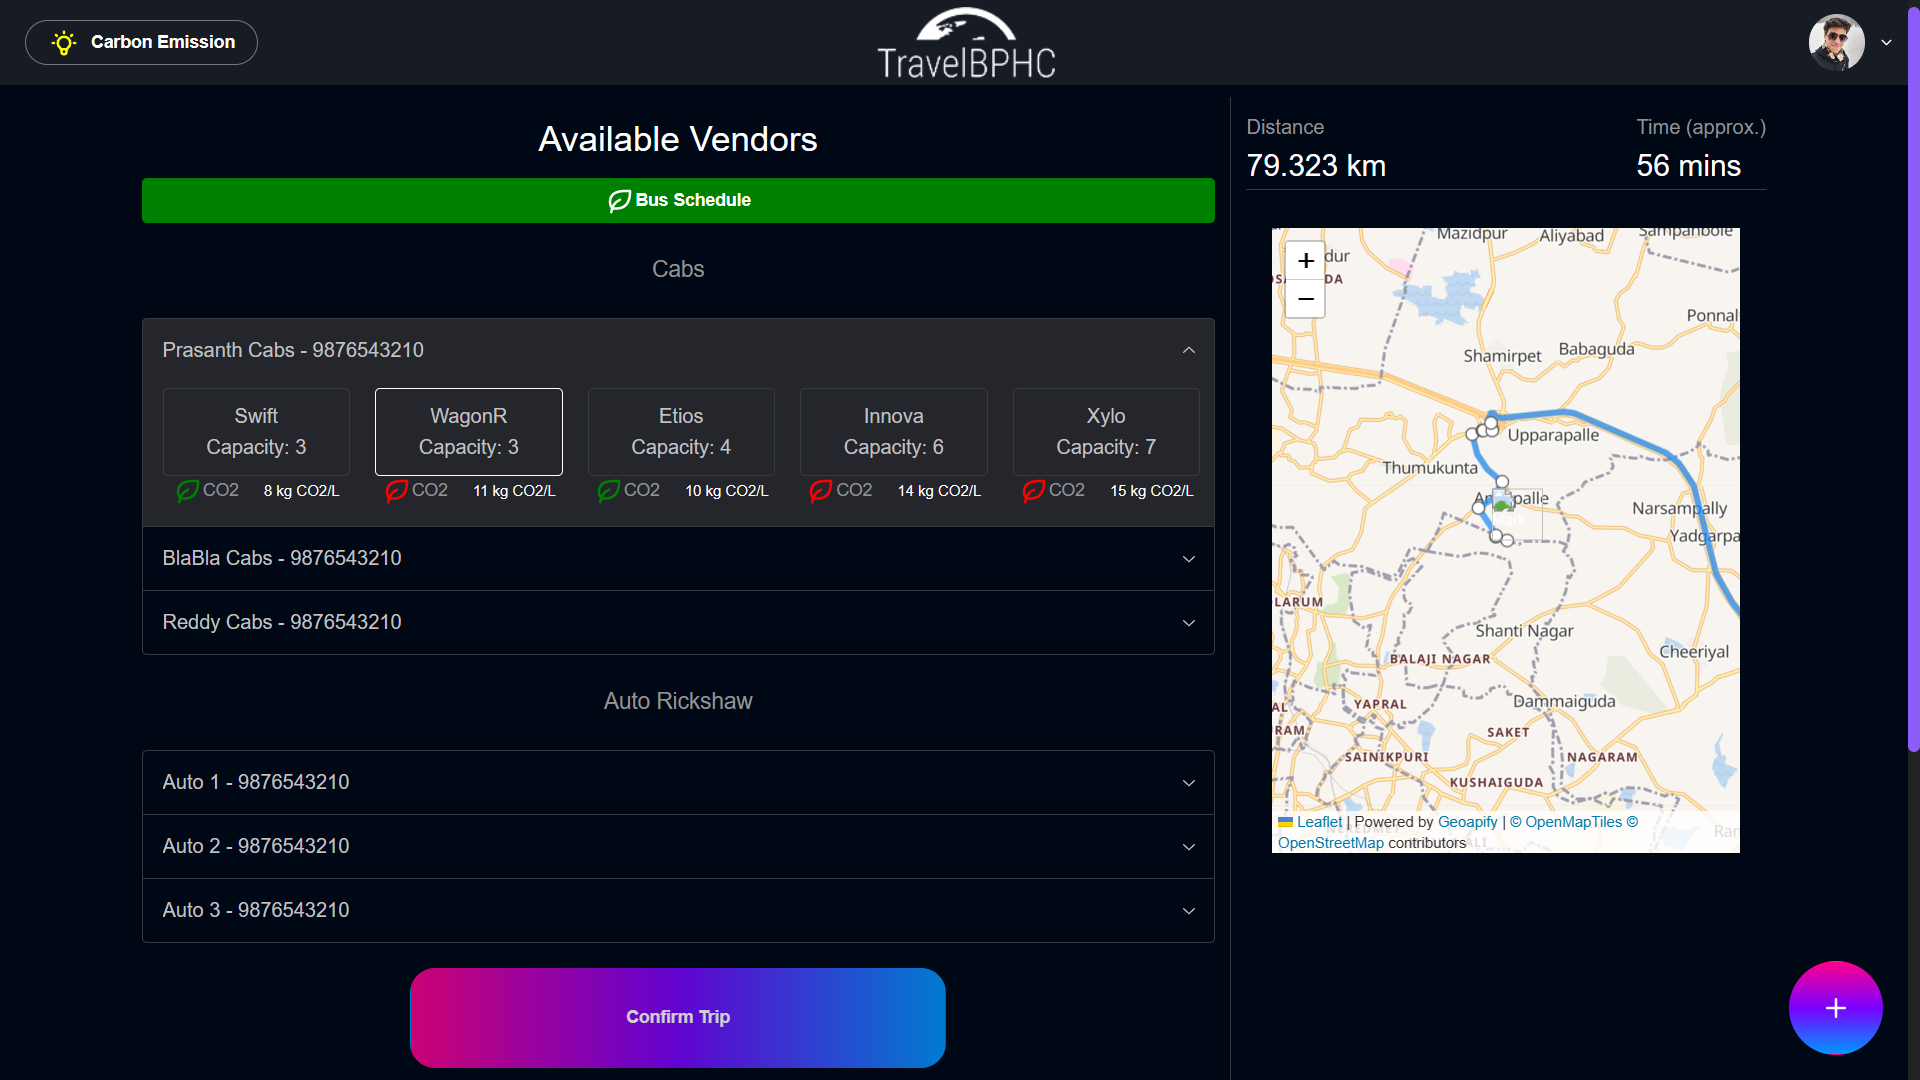
Task: Select the Swift cab option
Action: click(256, 431)
